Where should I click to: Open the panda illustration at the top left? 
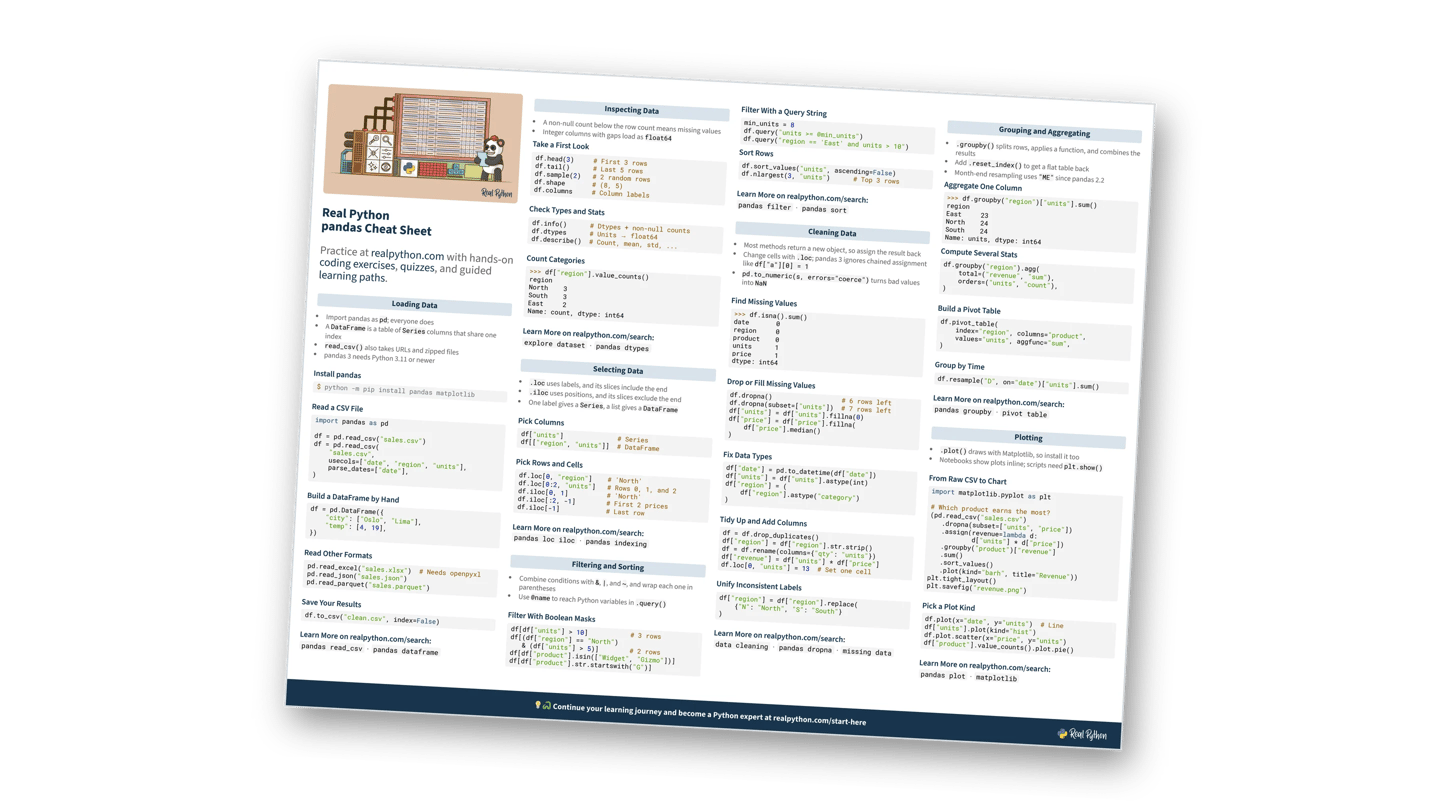pyautogui.click(x=423, y=143)
